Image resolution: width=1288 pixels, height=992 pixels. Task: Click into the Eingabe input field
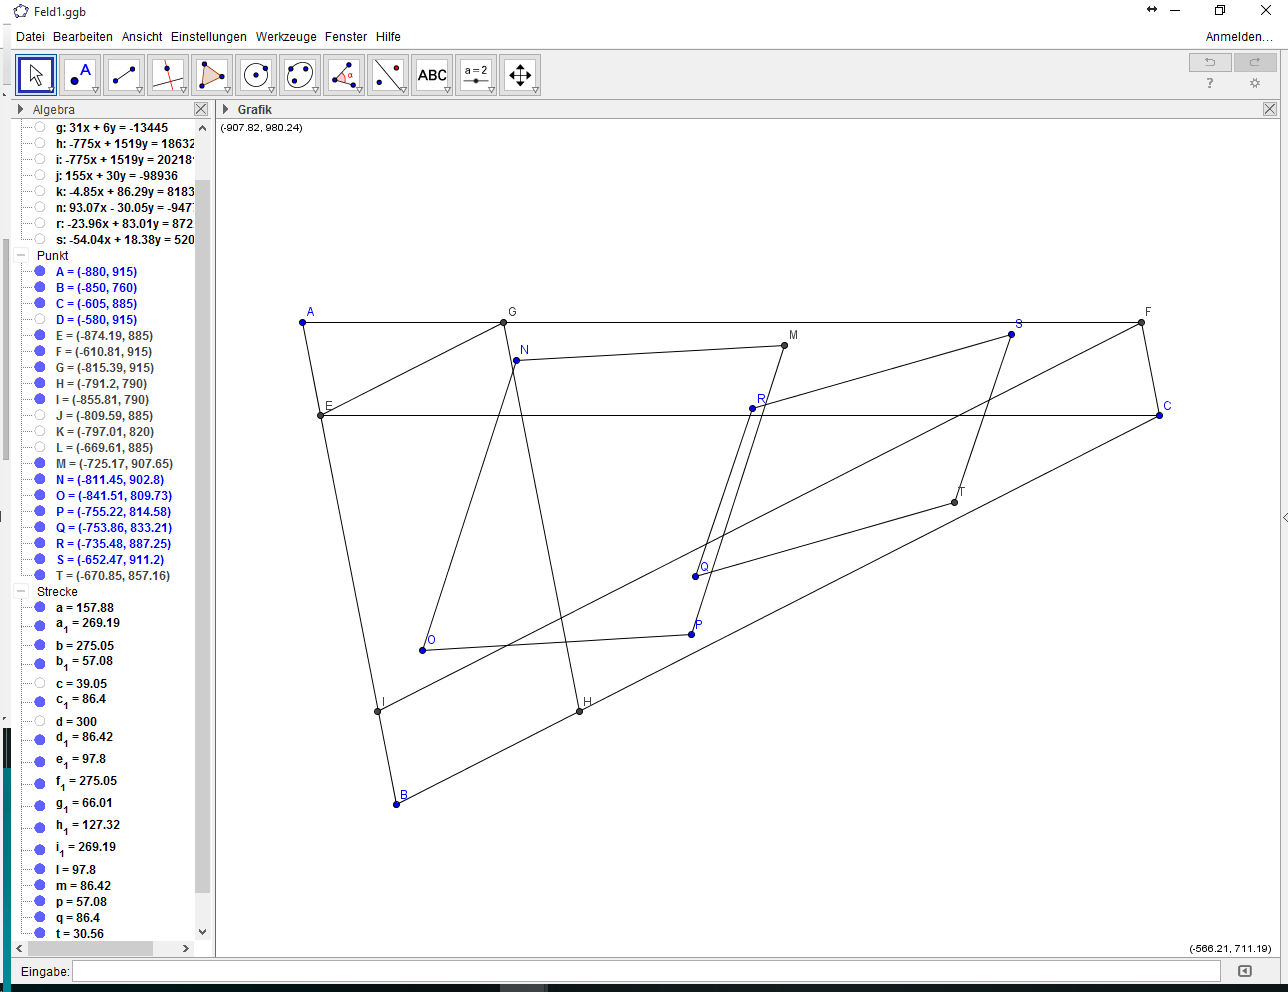pos(646,971)
